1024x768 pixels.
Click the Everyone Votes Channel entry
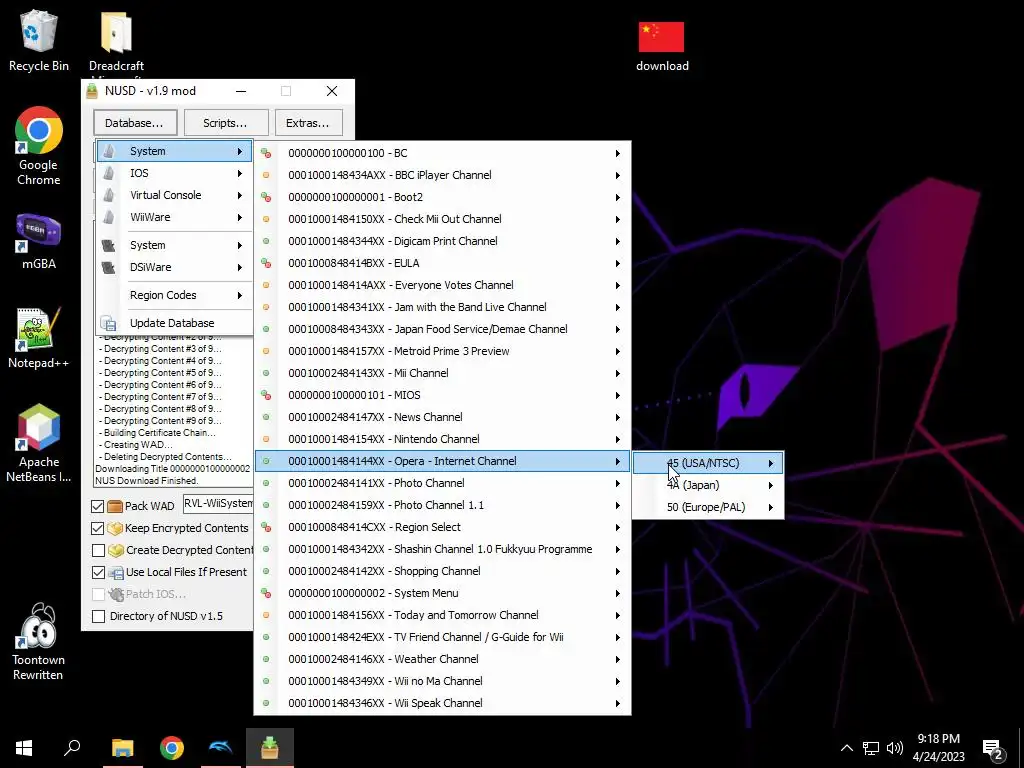pyautogui.click(x=442, y=285)
